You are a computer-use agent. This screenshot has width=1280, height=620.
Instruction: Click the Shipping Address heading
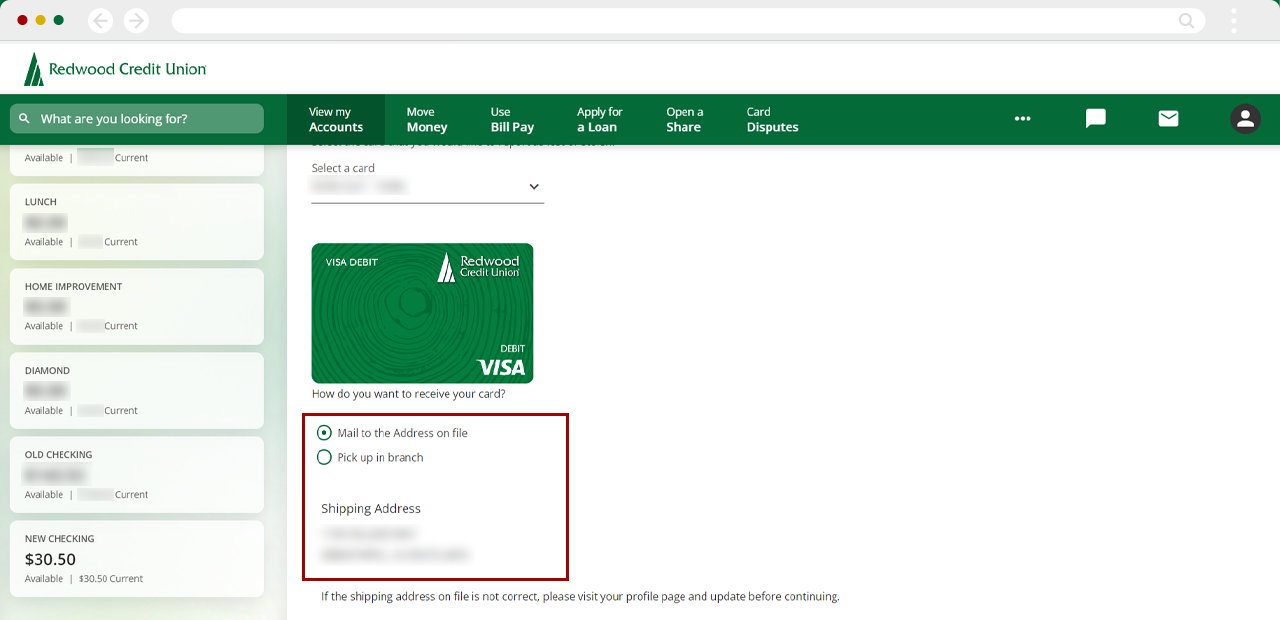tap(371, 508)
